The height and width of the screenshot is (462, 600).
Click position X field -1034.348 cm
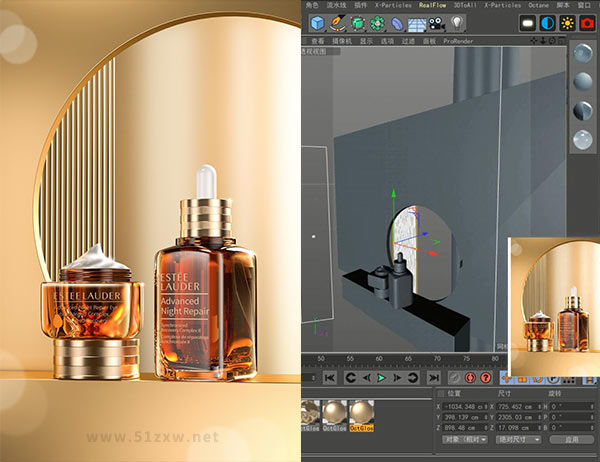pyautogui.click(x=465, y=406)
